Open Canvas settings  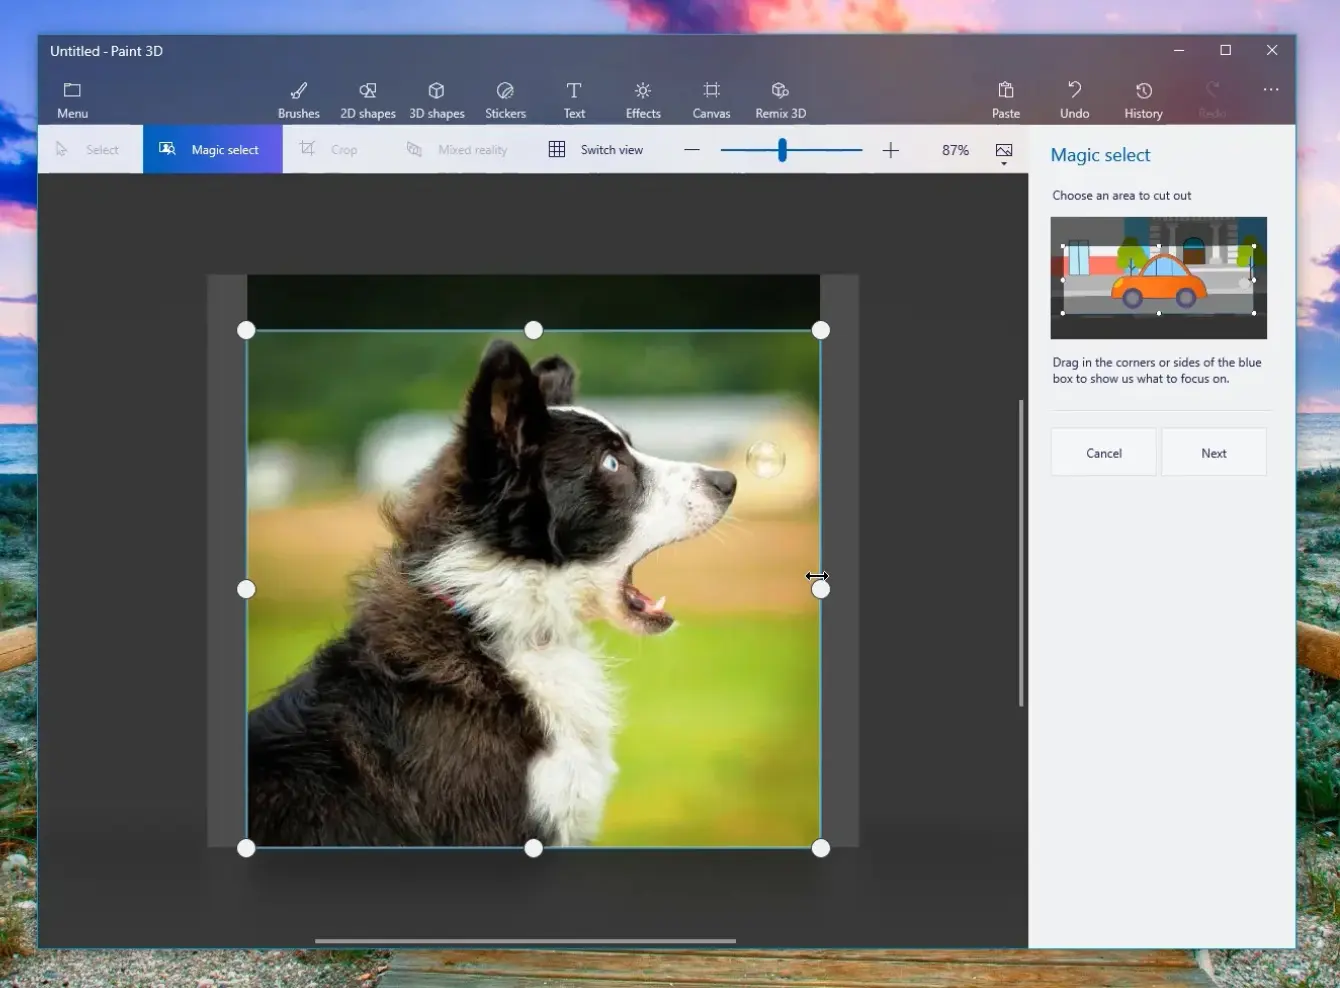711,100
